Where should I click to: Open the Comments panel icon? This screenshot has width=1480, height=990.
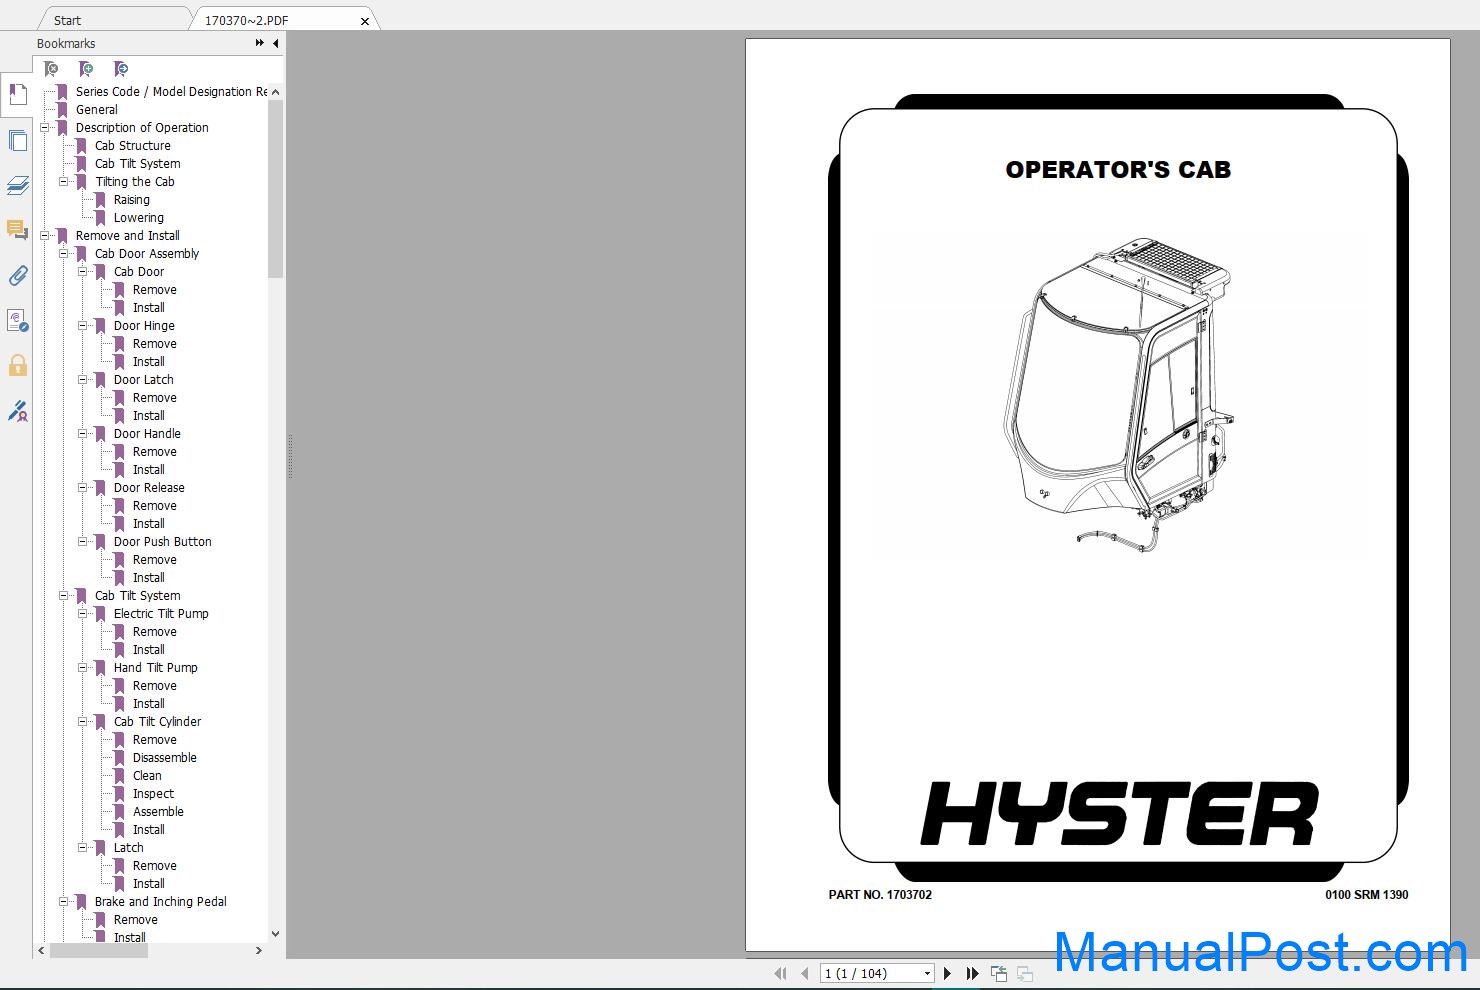(17, 230)
